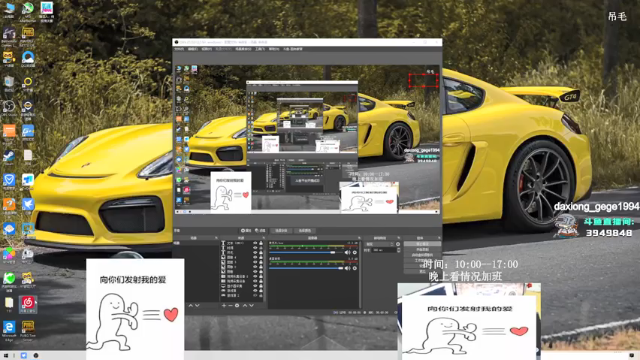Toggle visibility of the 文本 (GDI+) source
The image size is (640, 360).
coord(256,243)
